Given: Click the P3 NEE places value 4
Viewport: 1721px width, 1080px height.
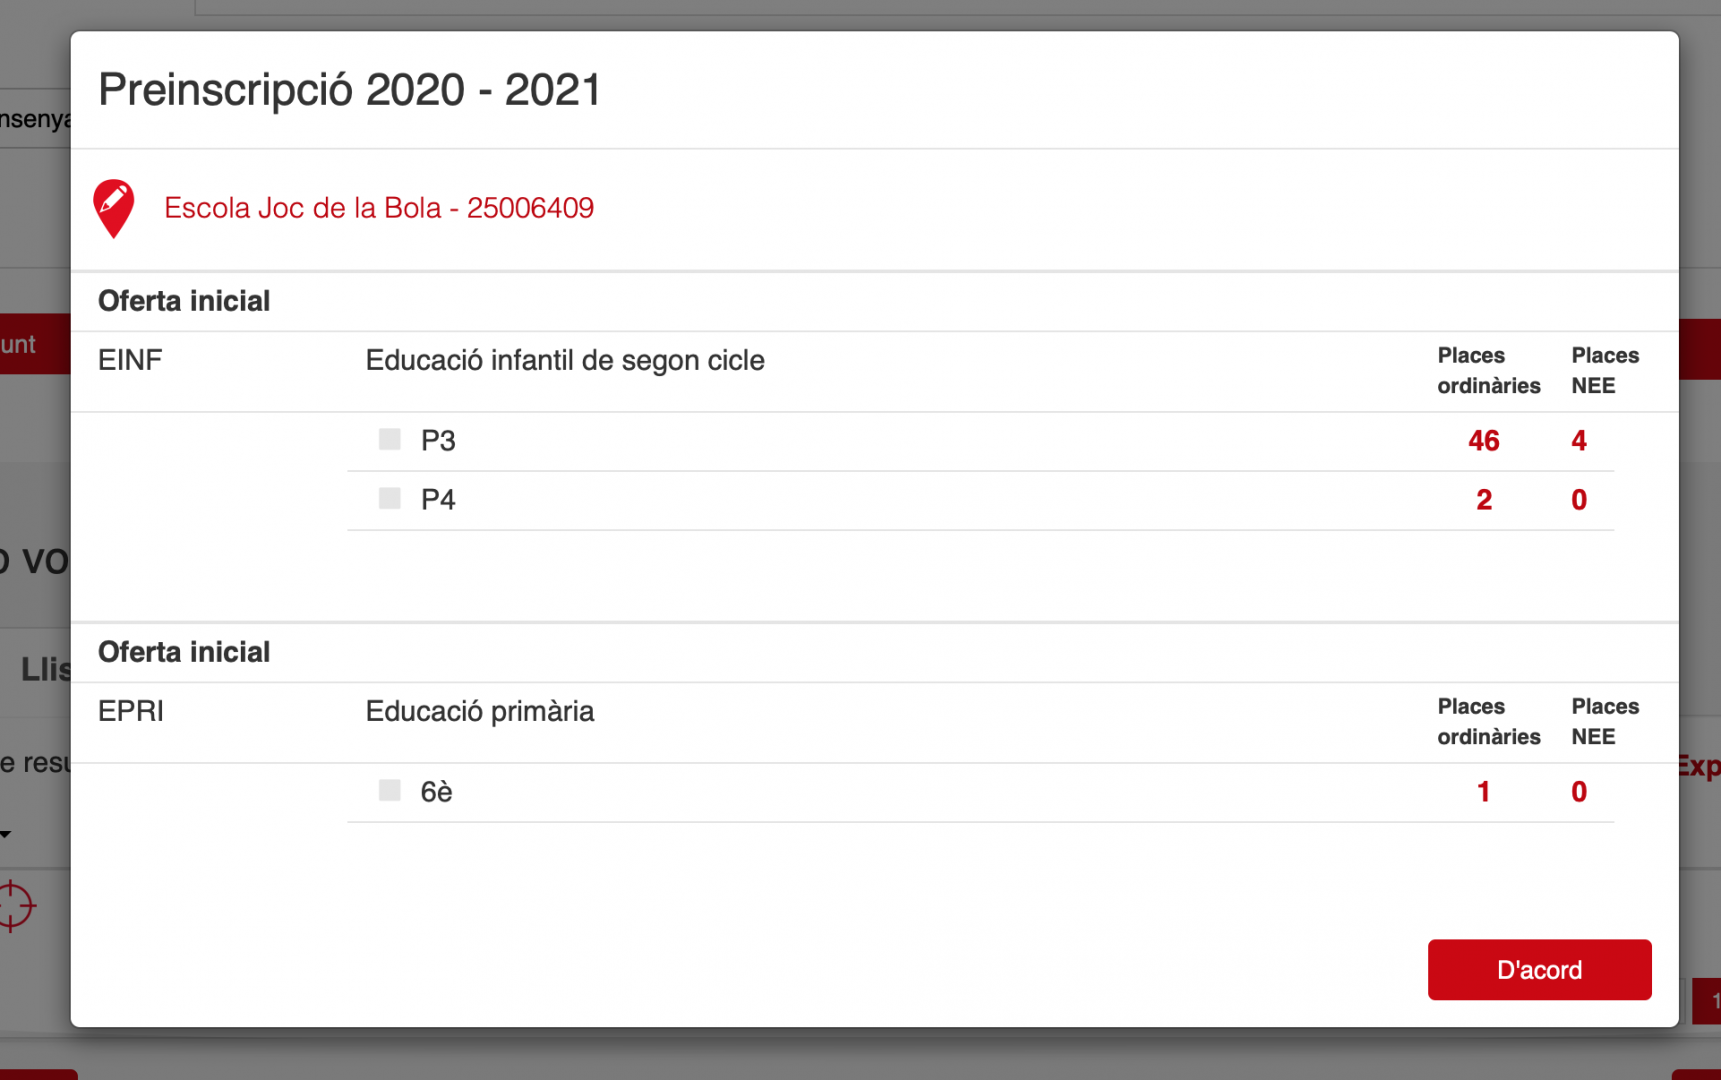Looking at the screenshot, I should (1578, 441).
